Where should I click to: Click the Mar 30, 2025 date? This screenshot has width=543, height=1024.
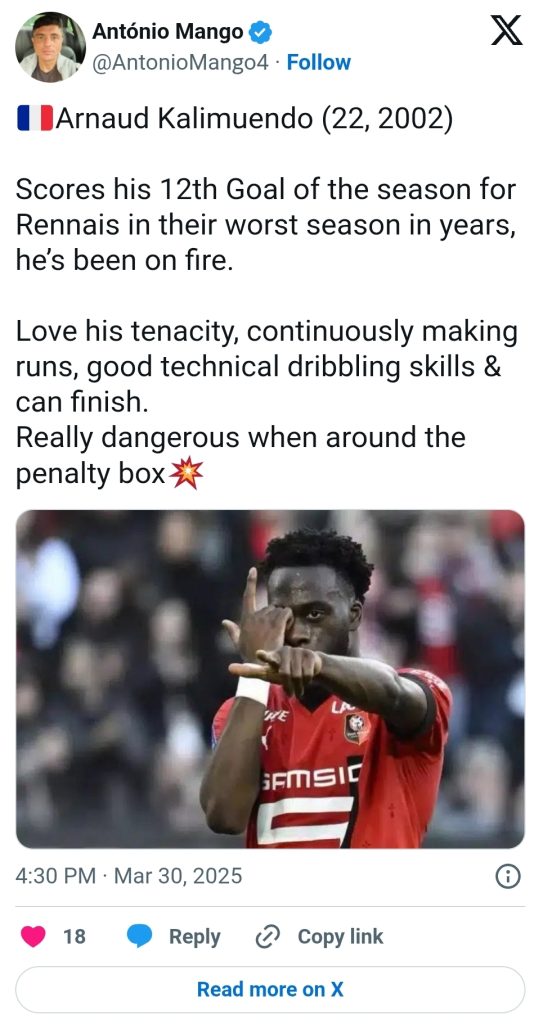tap(178, 876)
